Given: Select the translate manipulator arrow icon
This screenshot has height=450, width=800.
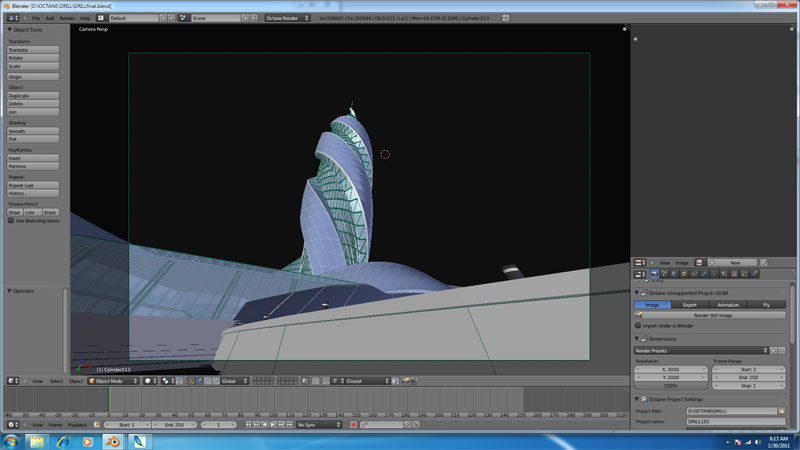Looking at the screenshot, I should [x=199, y=381].
